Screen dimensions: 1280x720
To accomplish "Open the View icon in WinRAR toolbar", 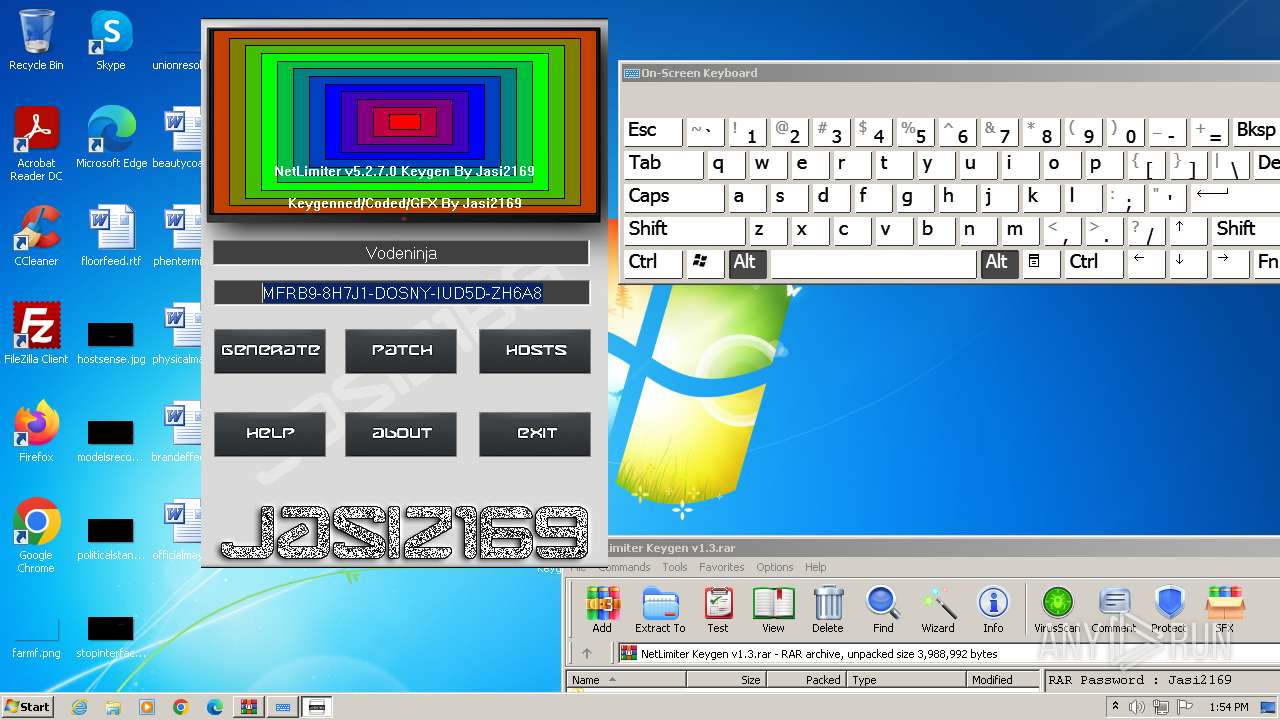I will pos(773,609).
